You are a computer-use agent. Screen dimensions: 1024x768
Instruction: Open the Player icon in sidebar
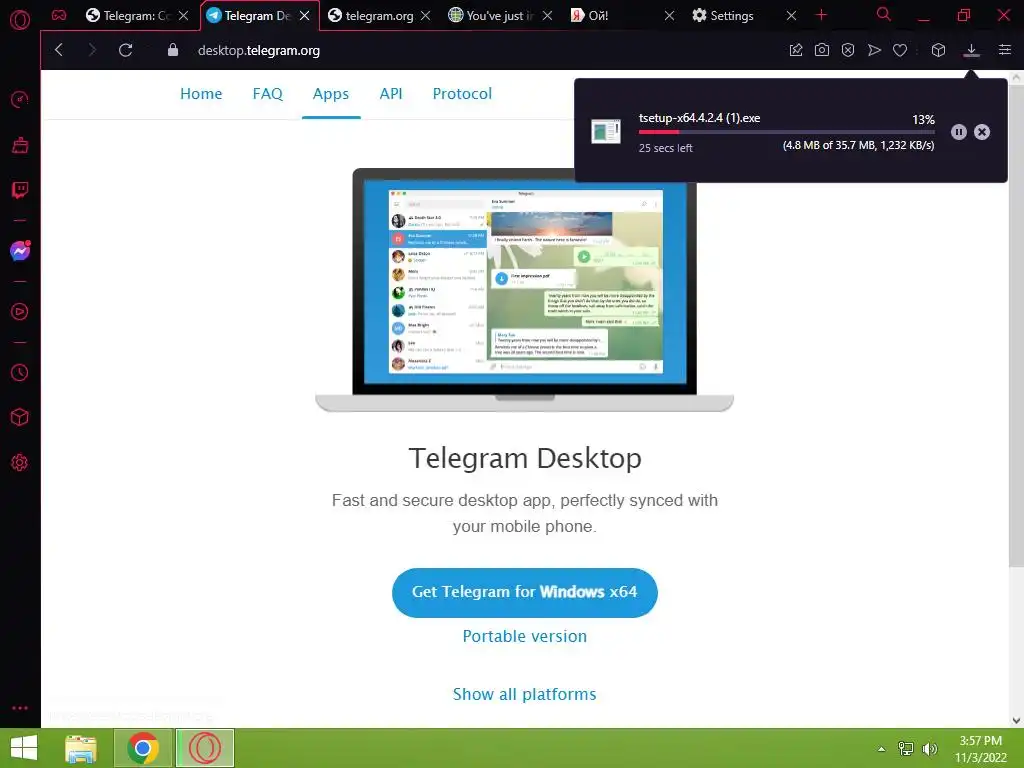point(20,312)
